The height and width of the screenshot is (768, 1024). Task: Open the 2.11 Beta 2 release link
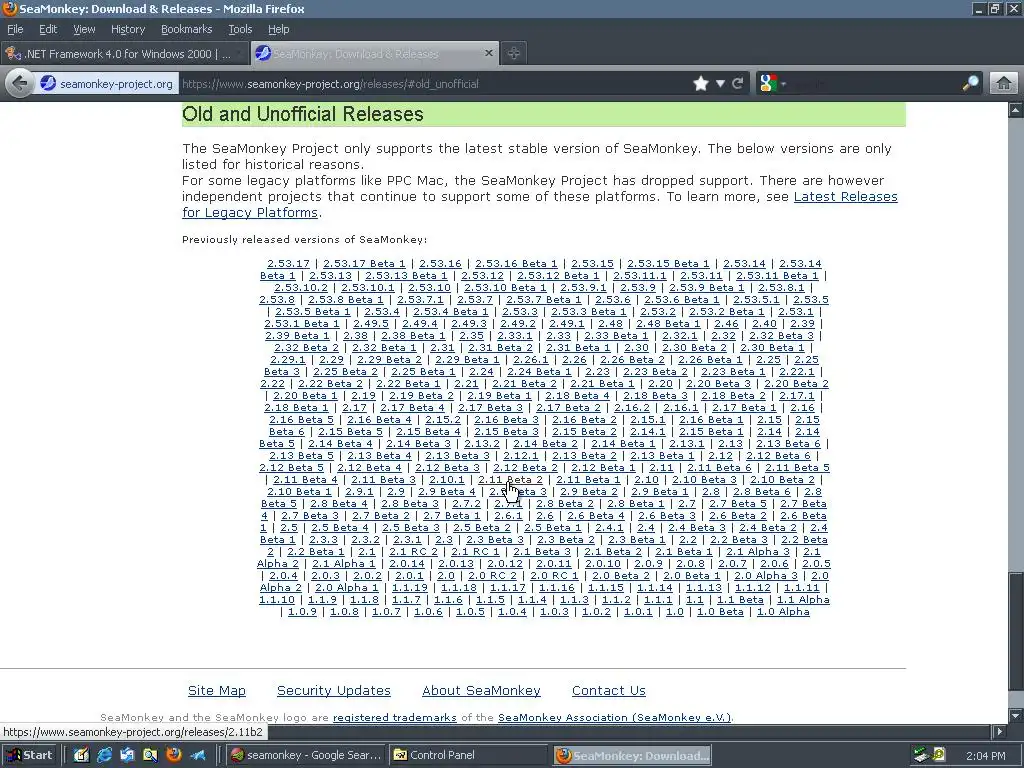[509, 479]
